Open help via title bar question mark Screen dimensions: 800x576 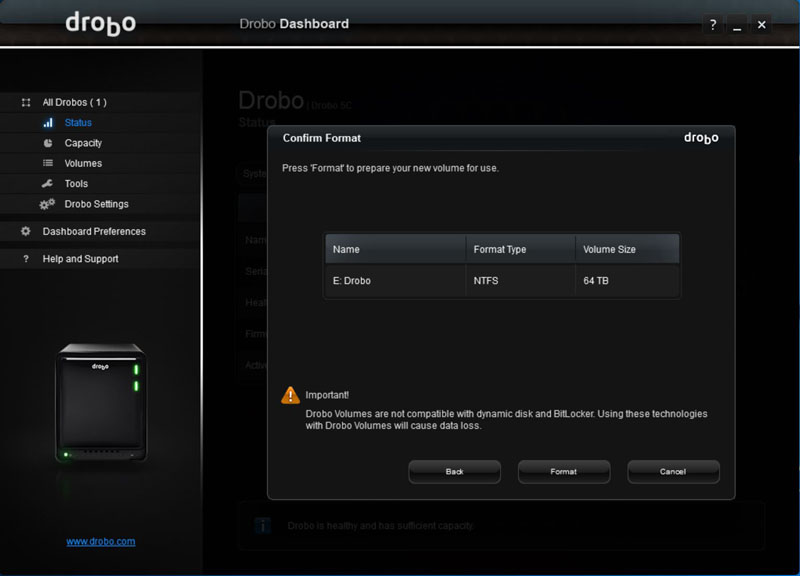712,25
